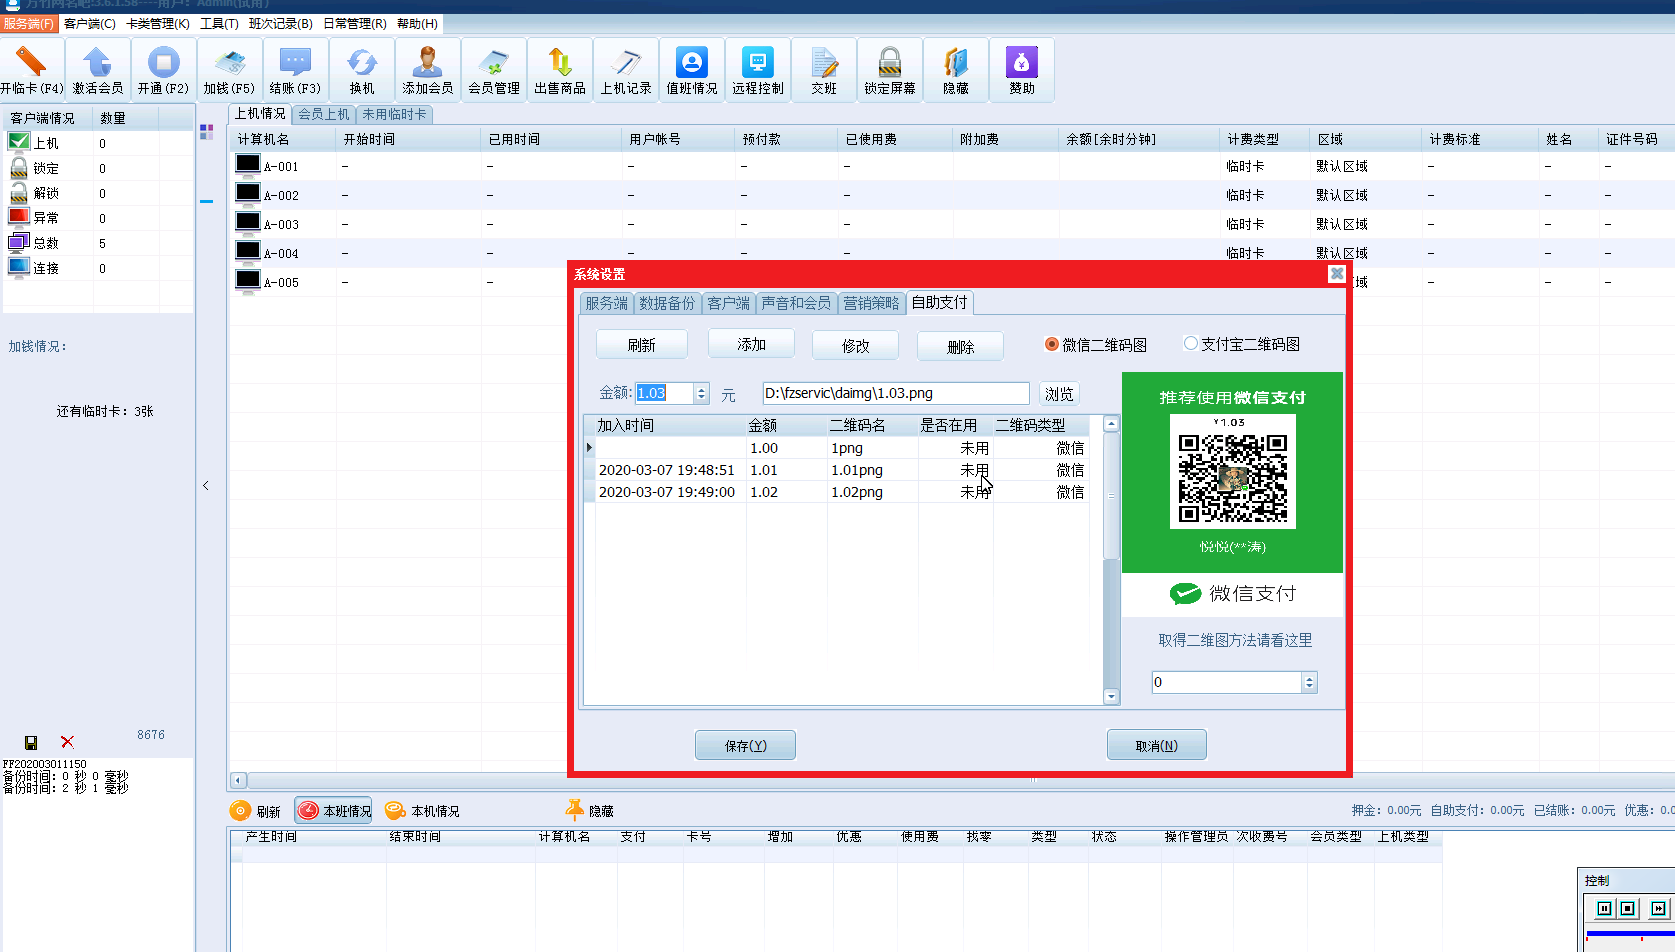1675x952 pixels.
Task: Click the 激活会员 toolbar icon
Action: click(x=98, y=69)
